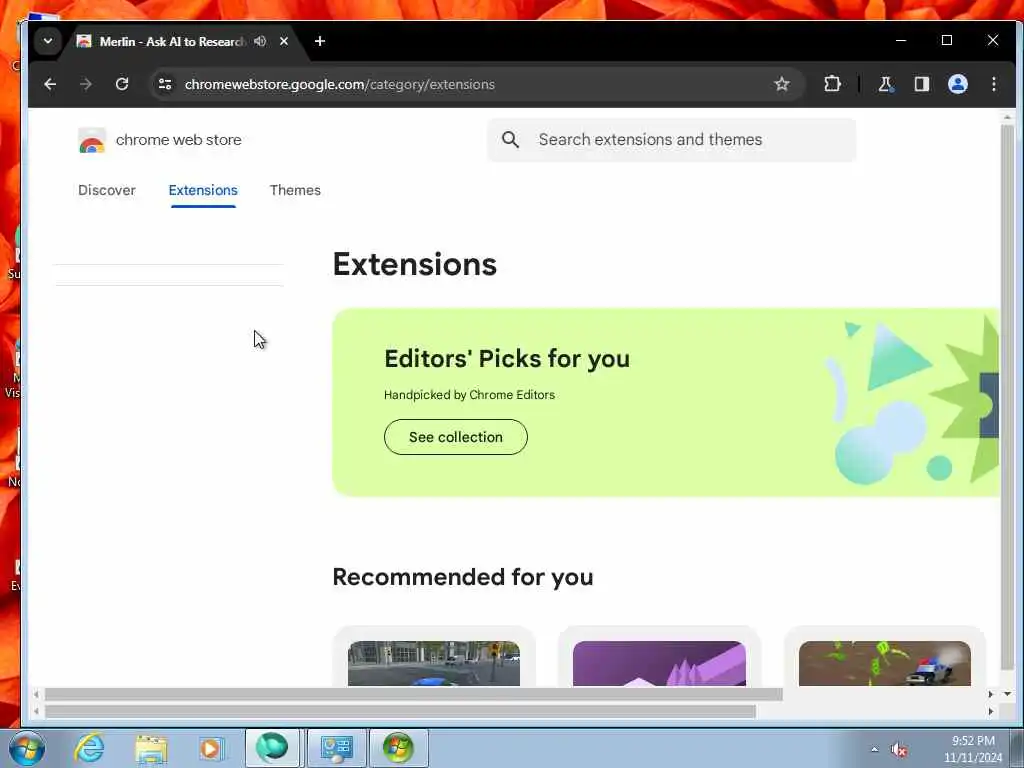This screenshot has width=1024, height=768.
Task: Click the muted volume tray icon
Action: (x=899, y=750)
